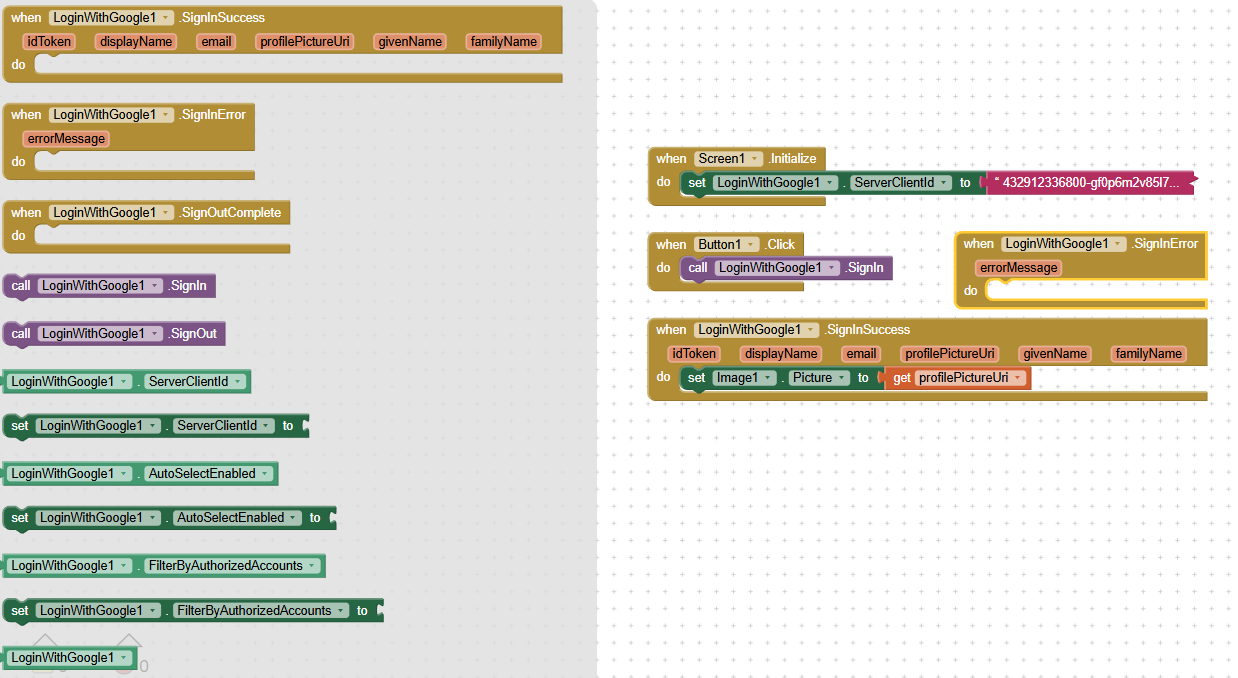The width and height of the screenshot is (1238, 678).
Task: Click the idToken parameter in flyout SignInSuccess
Action: coord(48,42)
